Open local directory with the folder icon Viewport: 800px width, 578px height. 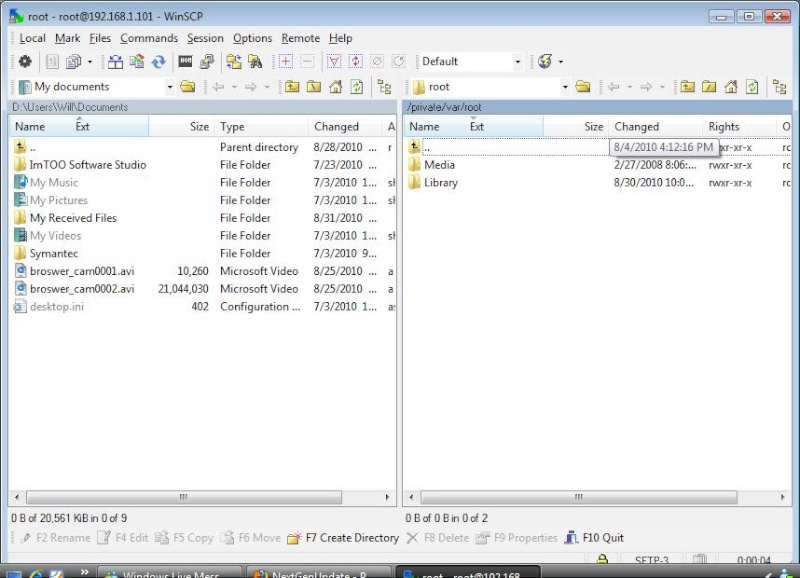(x=188, y=87)
